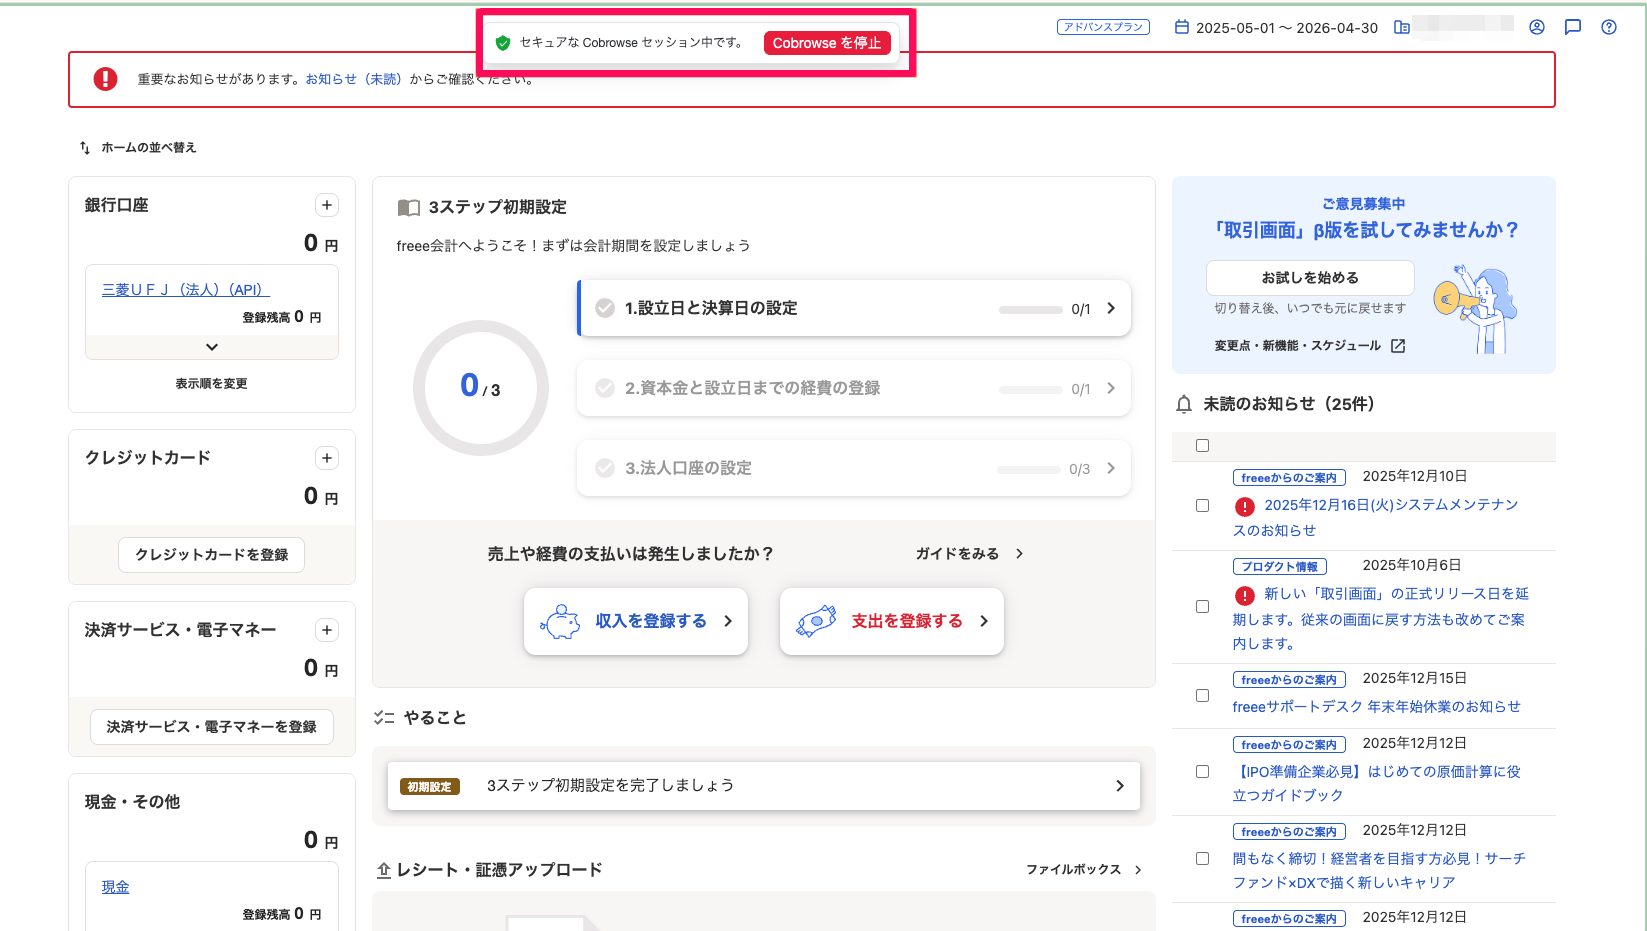This screenshot has width=1647, height=931.
Task: Toggle the select-all notifications checkbox
Action: click(1203, 446)
